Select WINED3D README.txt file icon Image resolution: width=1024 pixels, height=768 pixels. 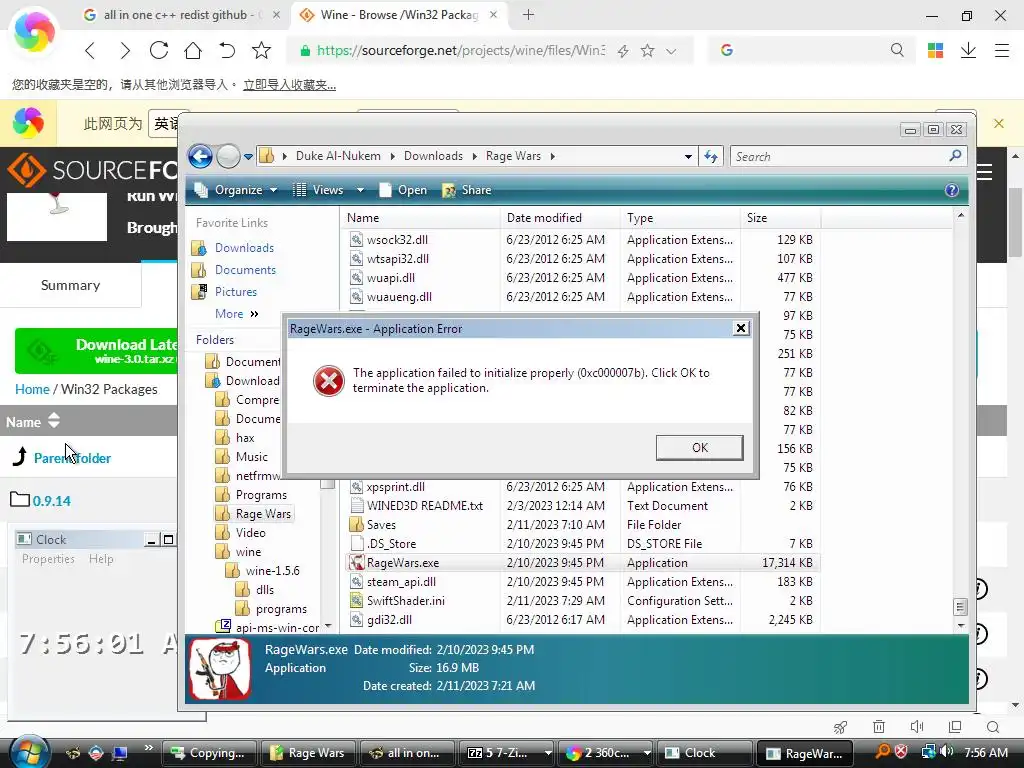click(357, 505)
